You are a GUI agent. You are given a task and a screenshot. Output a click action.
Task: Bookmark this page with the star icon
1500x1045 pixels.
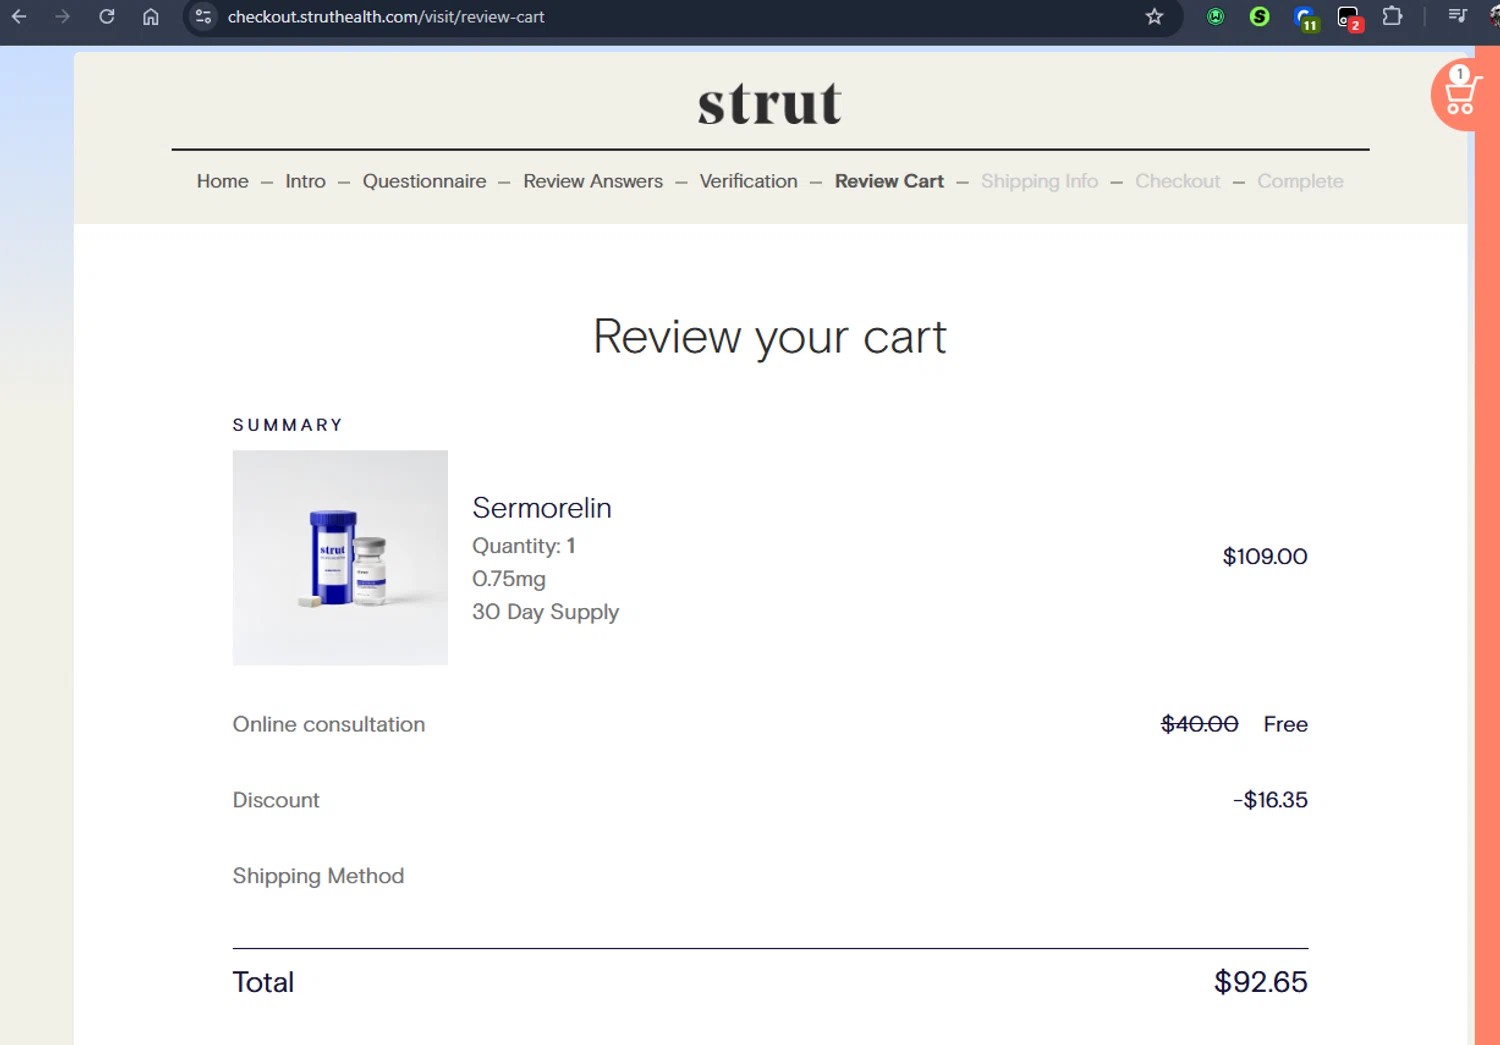[1154, 17]
